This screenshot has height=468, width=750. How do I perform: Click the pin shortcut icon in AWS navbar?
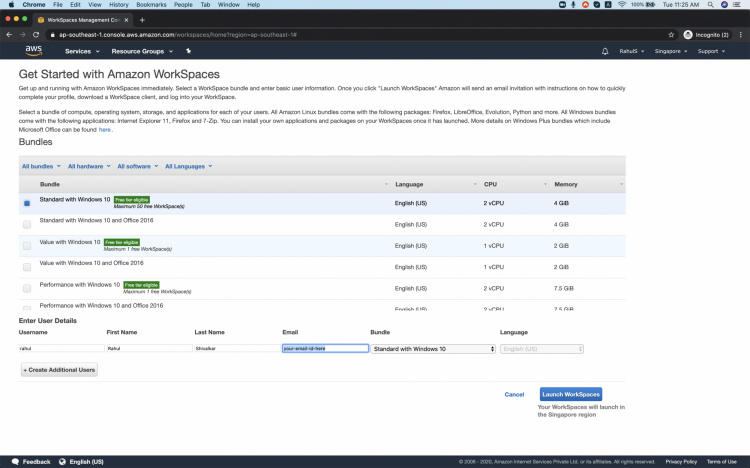(x=188, y=51)
